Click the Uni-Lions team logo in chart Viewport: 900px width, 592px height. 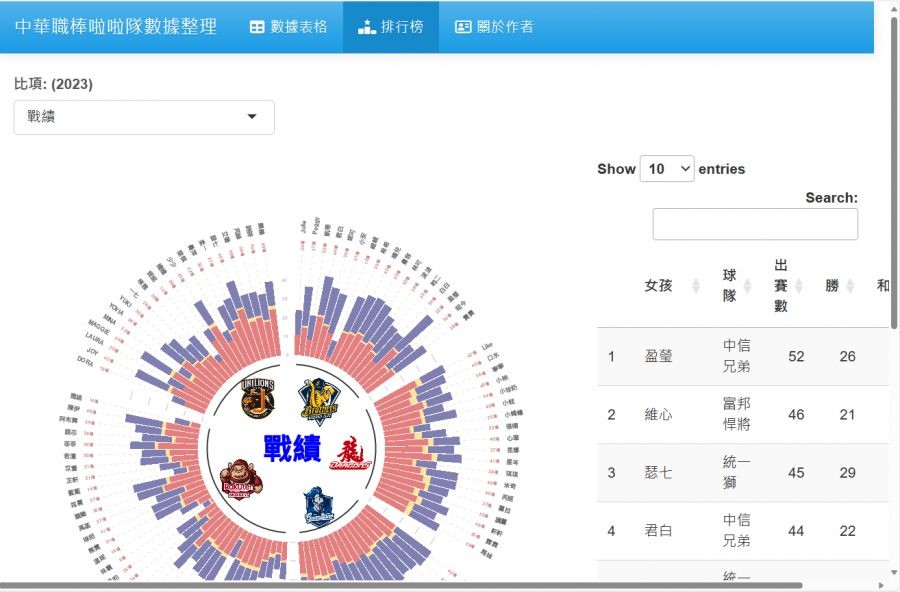pyautogui.click(x=258, y=397)
